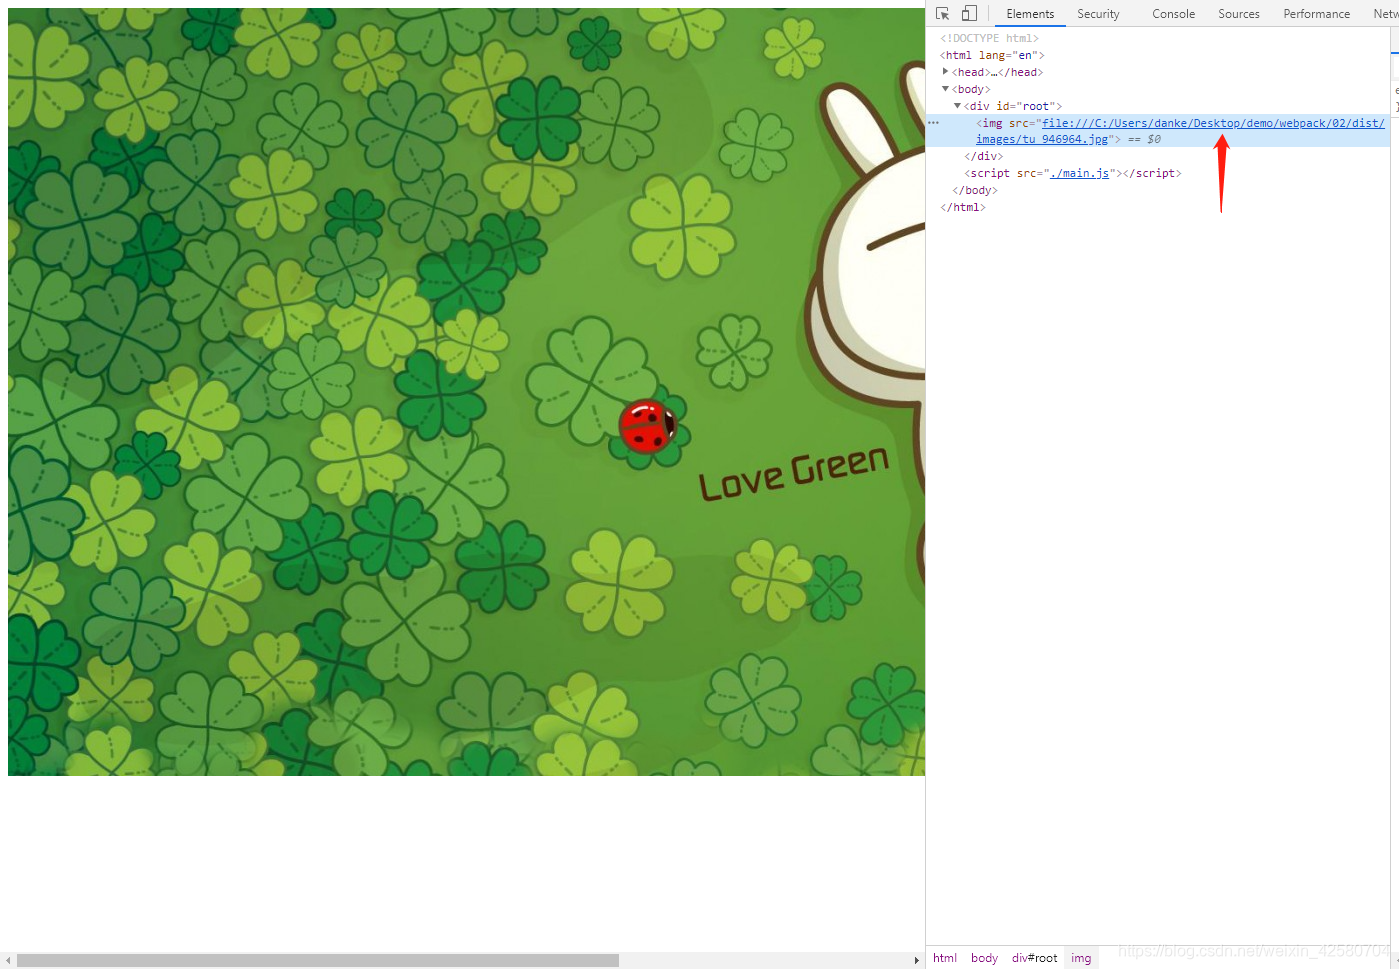Click the three-dot actions next to img row
The image size is (1399, 969).
click(933, 123)
